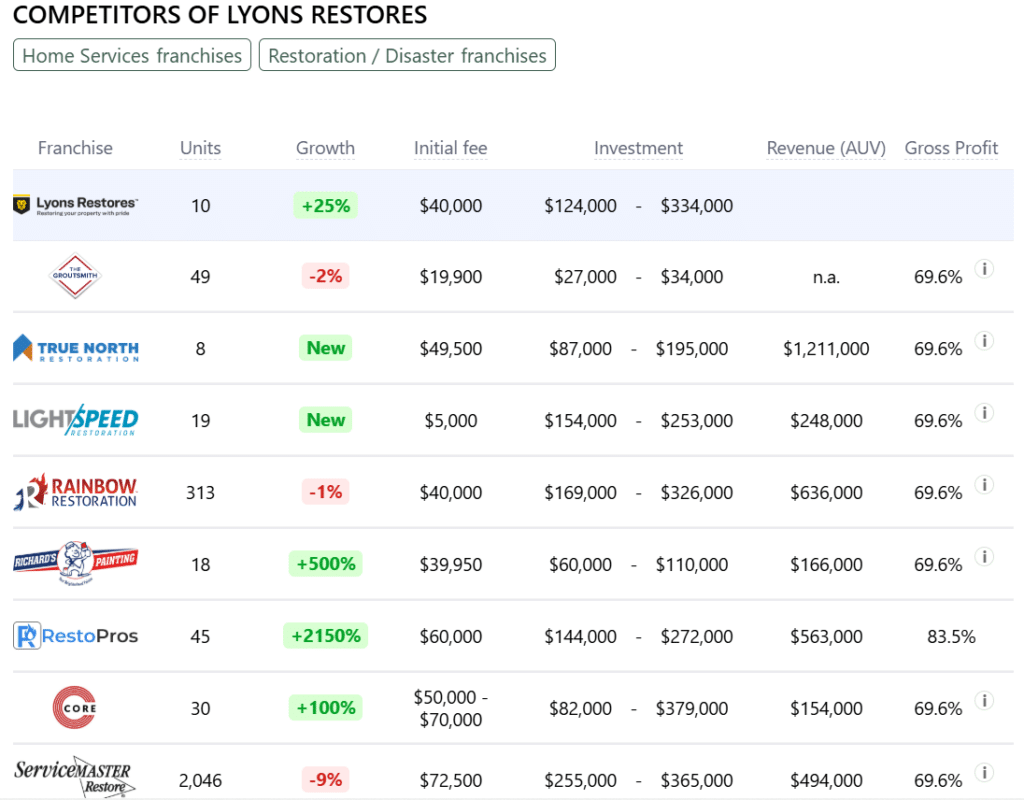
Task: Sort by Revenue (AUV) column header
Action: 826,148
